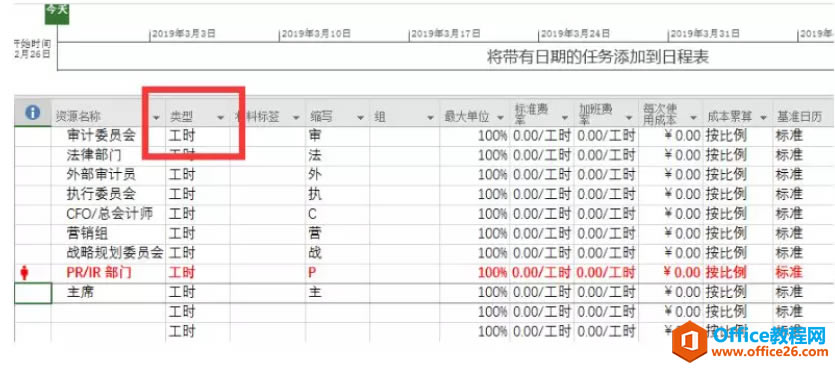
Task: Click the 工时 type cell for 审计委员会
Action: click(x=198, y=136)
